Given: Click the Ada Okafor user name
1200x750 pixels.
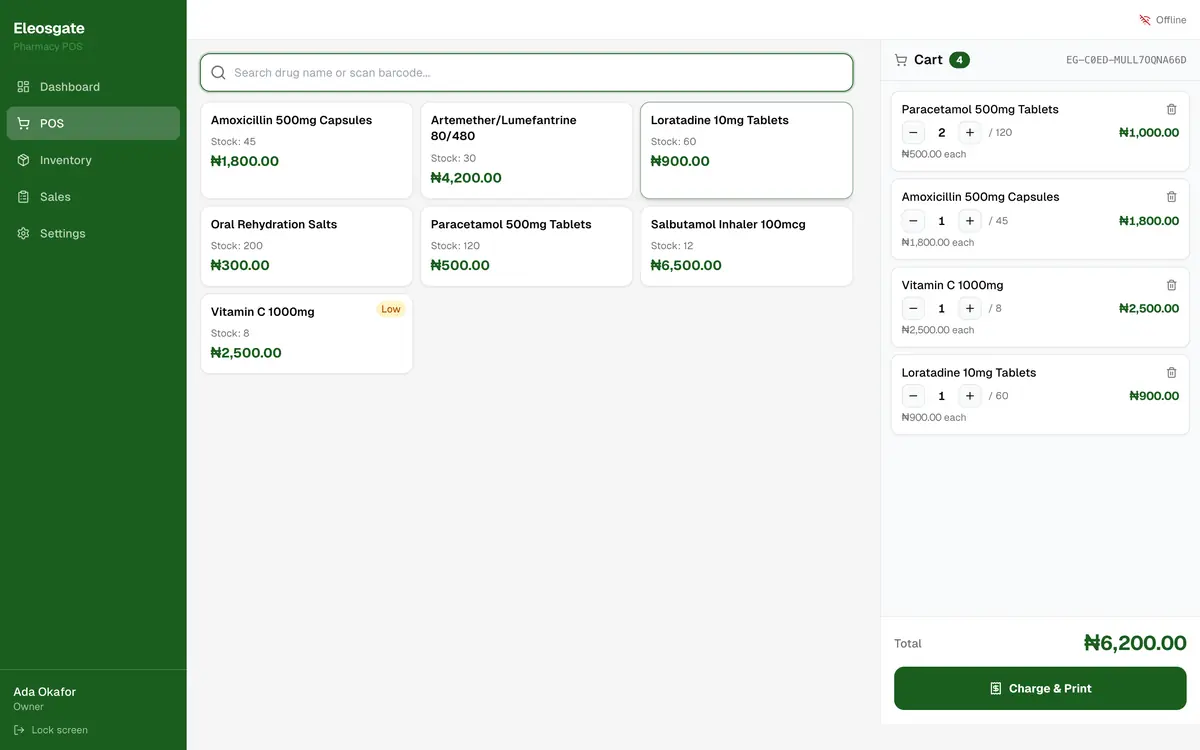Looking at the screenshot, I should [x=44, y=692].
